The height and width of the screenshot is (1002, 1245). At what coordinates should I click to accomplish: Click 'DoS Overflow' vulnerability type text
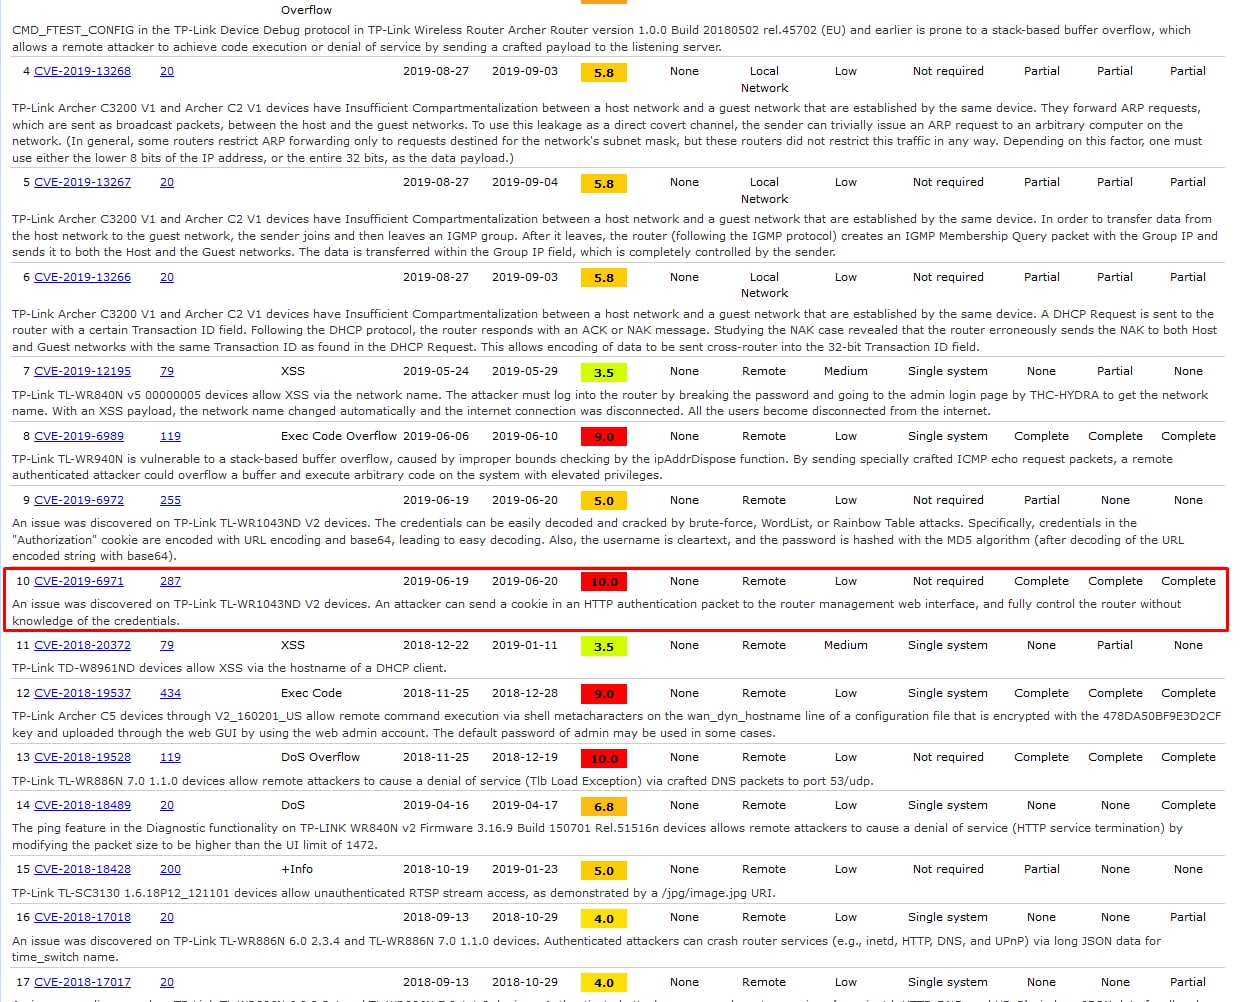coord(320,757)
